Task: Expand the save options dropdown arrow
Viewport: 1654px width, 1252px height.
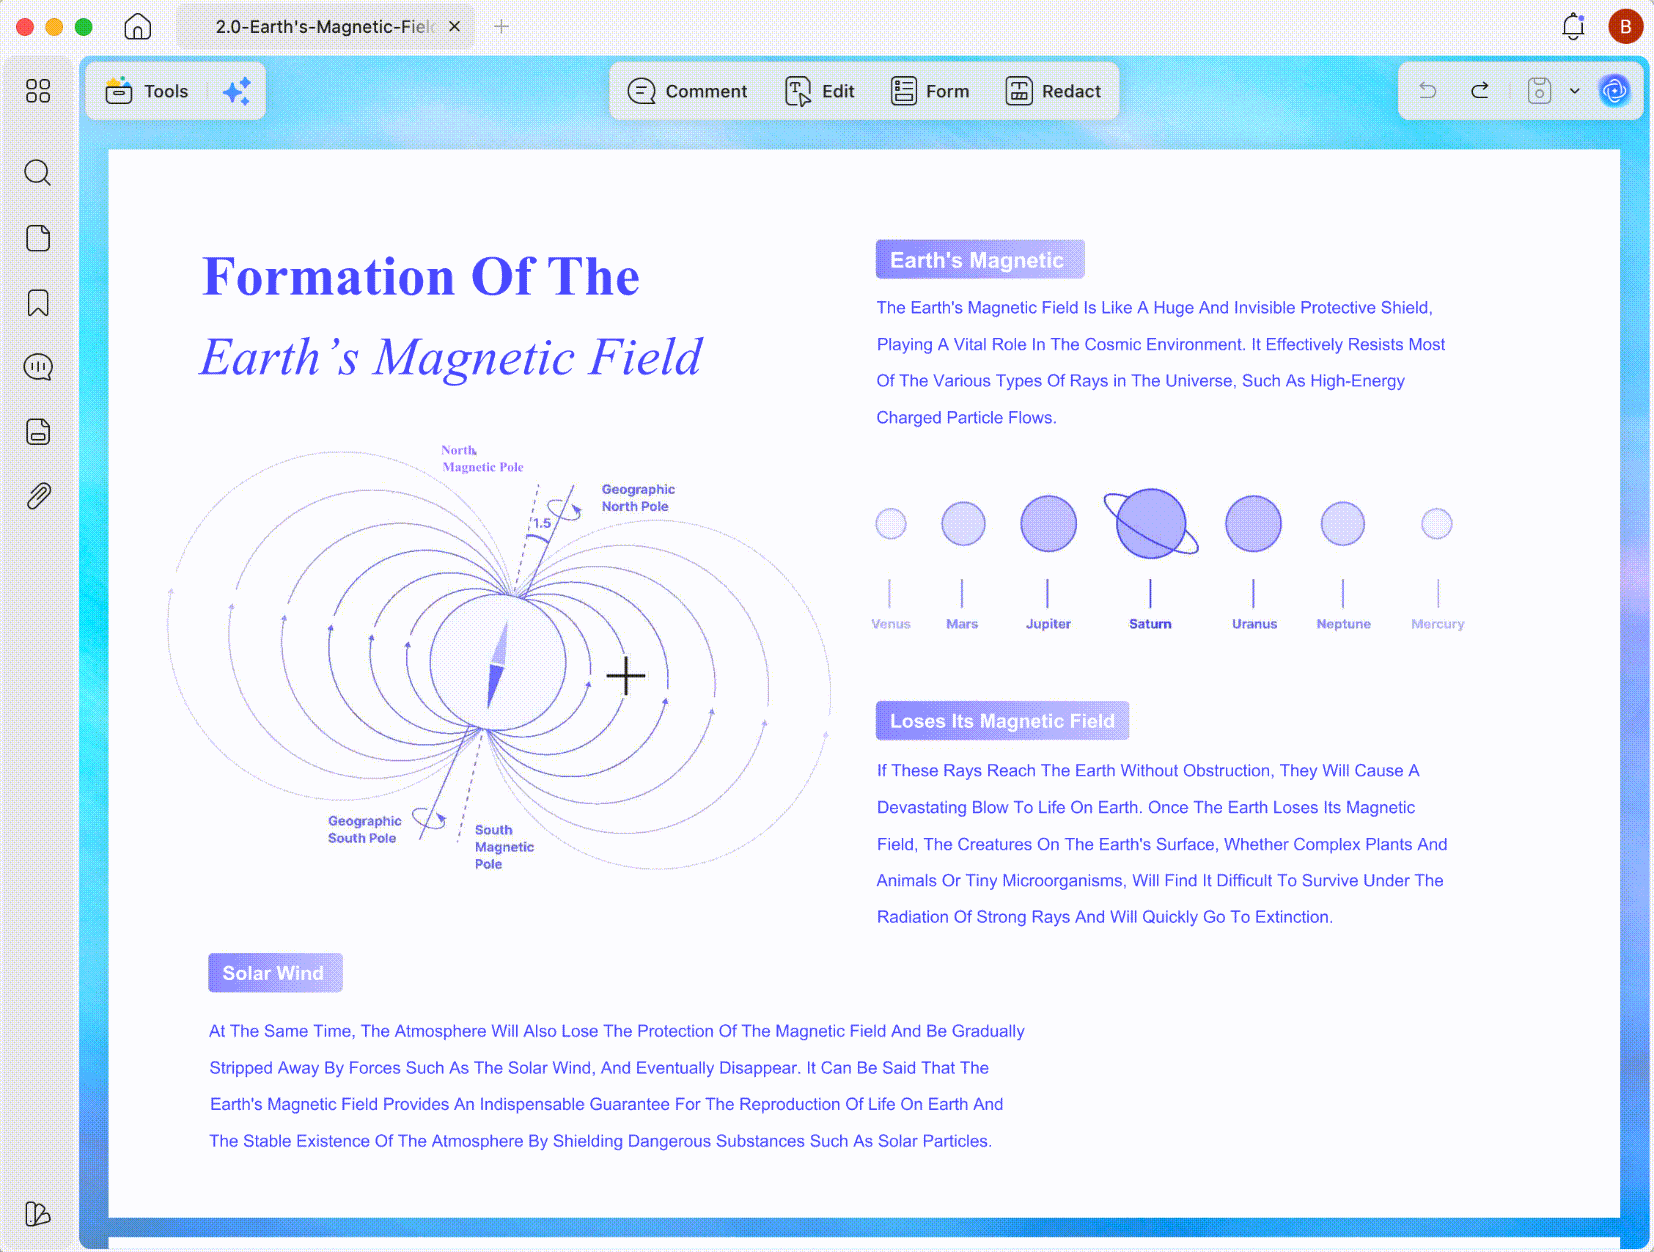Action: pyautogui.click(x=1575, y=91)
